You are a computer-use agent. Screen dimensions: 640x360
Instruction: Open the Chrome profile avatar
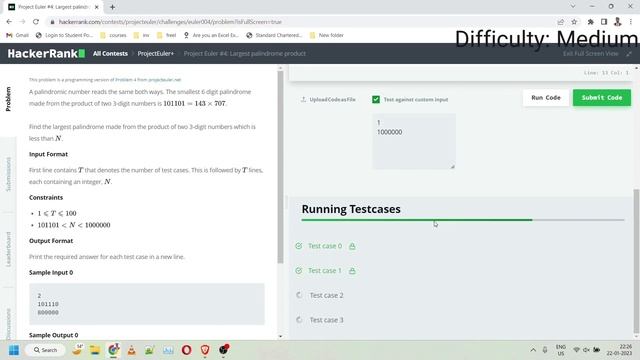pyautogui.click(x=618, y=22)
